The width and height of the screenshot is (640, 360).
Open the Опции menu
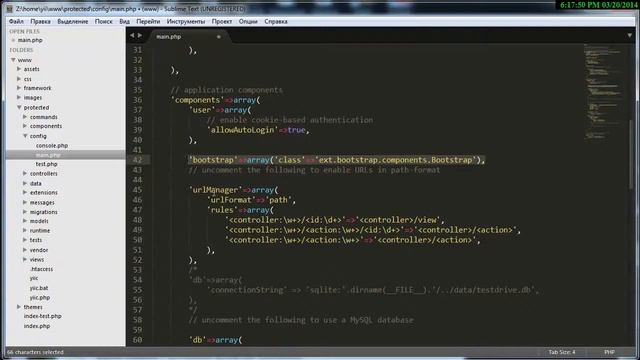(x=248, y=21)
